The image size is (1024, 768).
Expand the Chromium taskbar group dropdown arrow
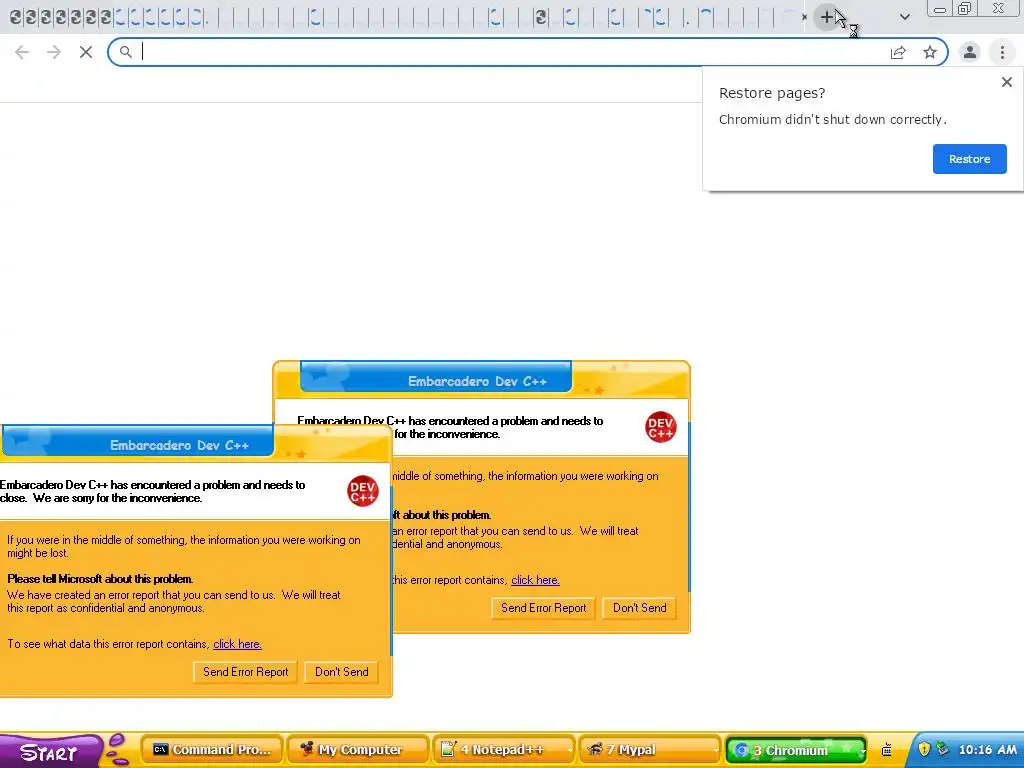862,750
